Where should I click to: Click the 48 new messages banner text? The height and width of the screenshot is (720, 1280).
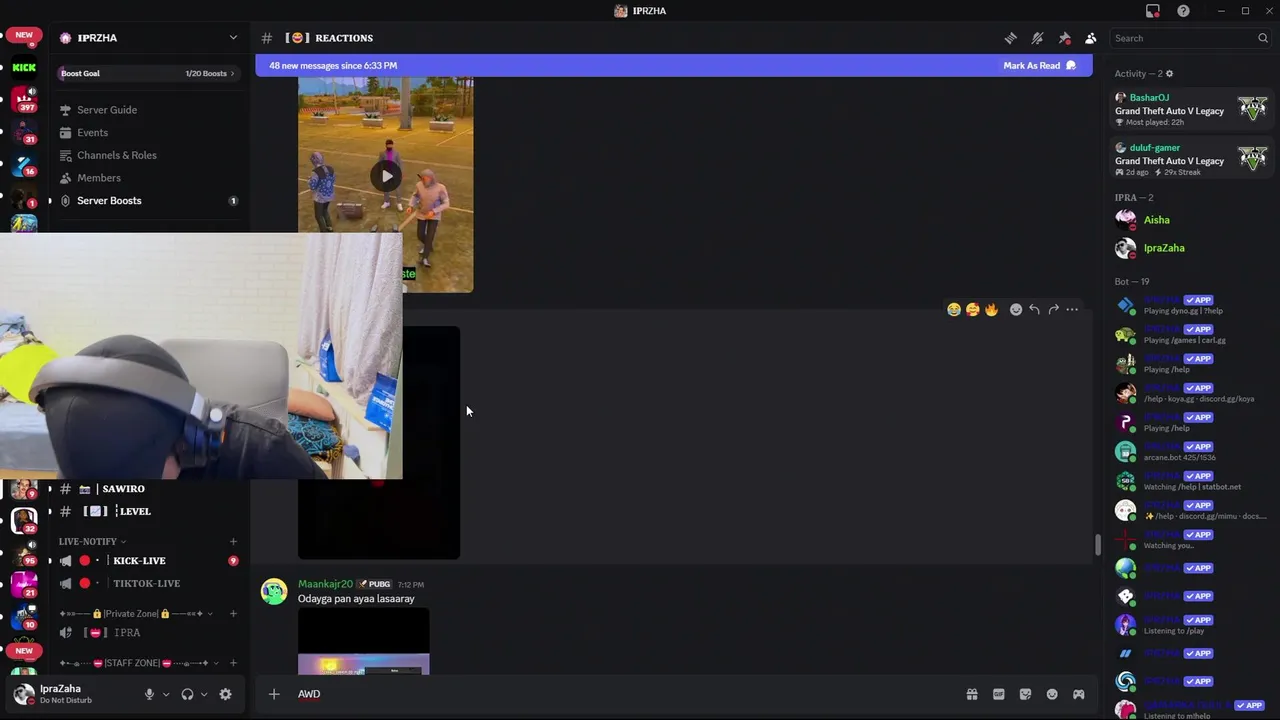point(333,66)
